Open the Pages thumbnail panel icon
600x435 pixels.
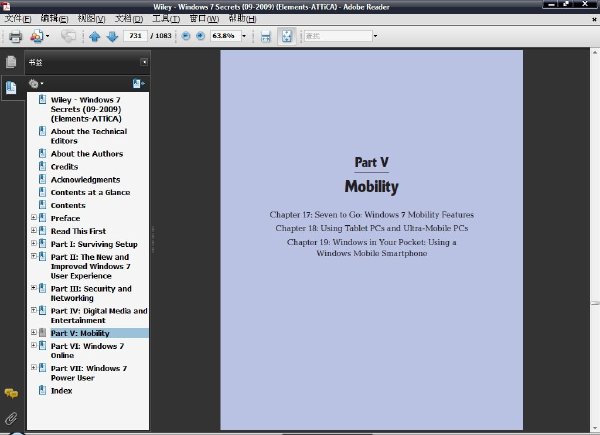tap(11, 62)
